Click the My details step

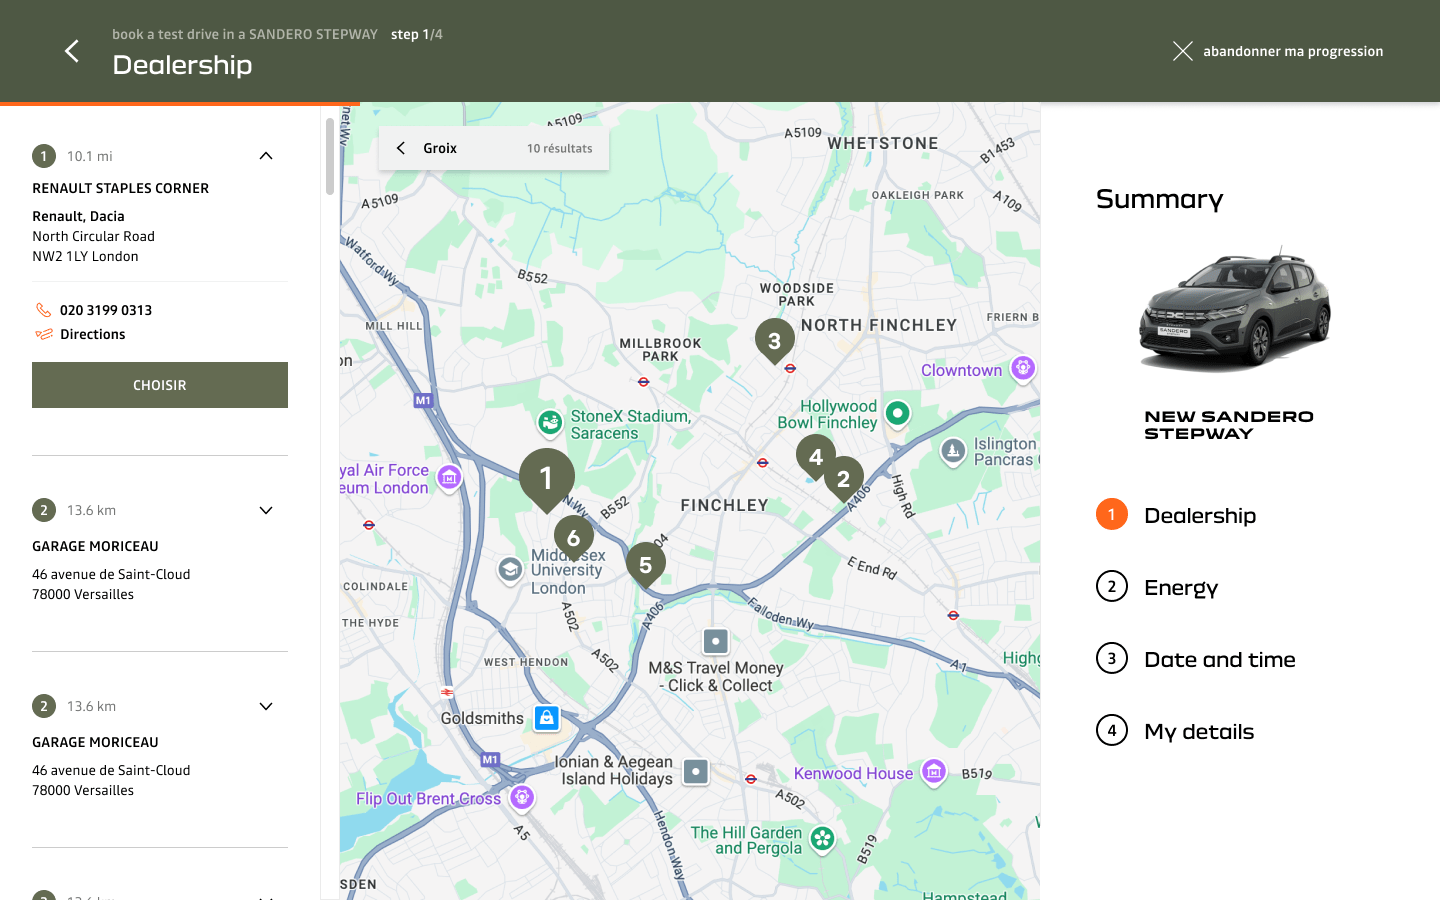(1175, 731)
